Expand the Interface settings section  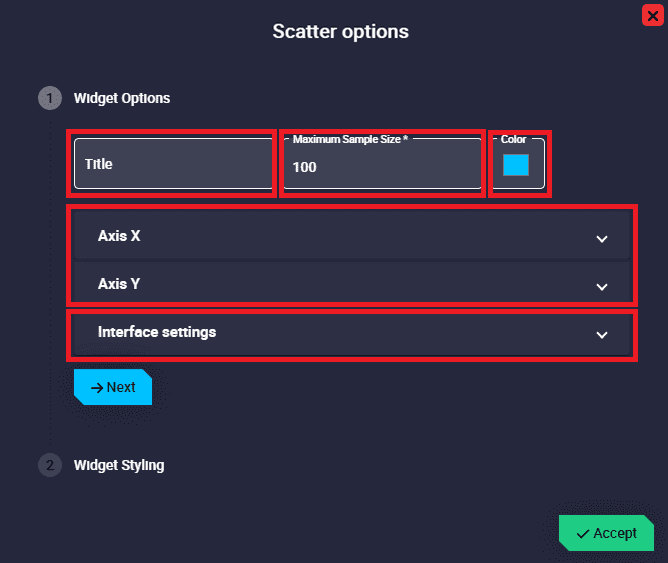pos(300,333)
